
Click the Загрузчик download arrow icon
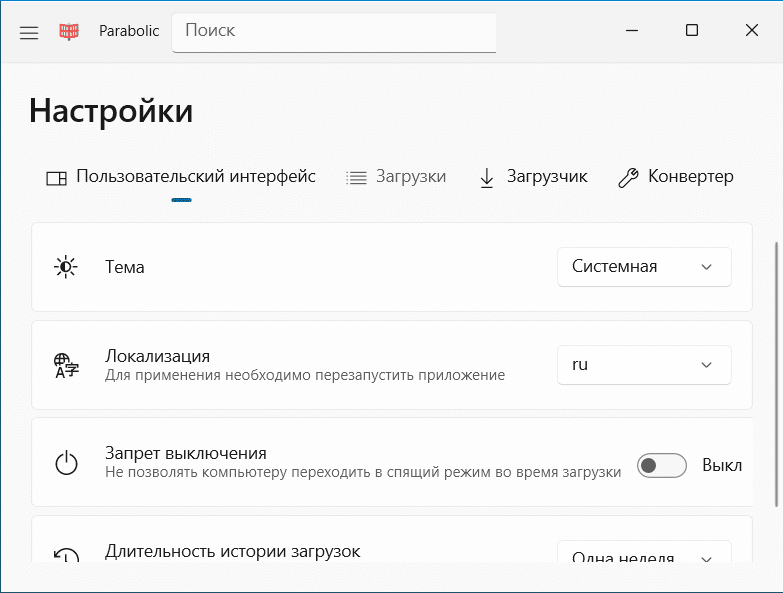click(x=487, y=178)
